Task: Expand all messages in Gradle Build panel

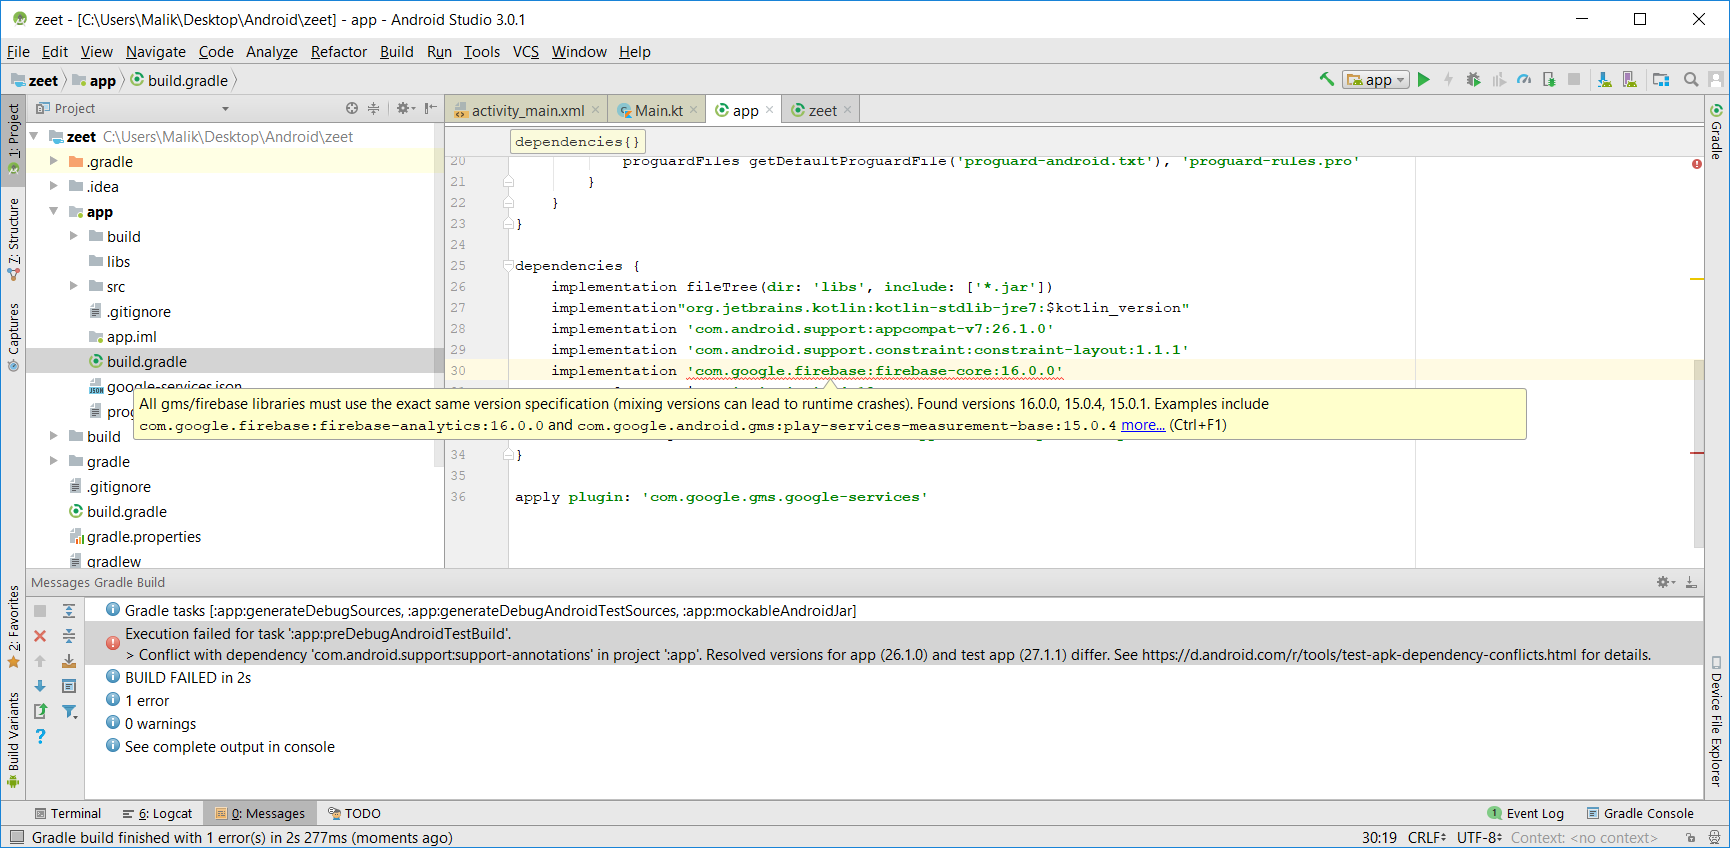Action: 69,611
